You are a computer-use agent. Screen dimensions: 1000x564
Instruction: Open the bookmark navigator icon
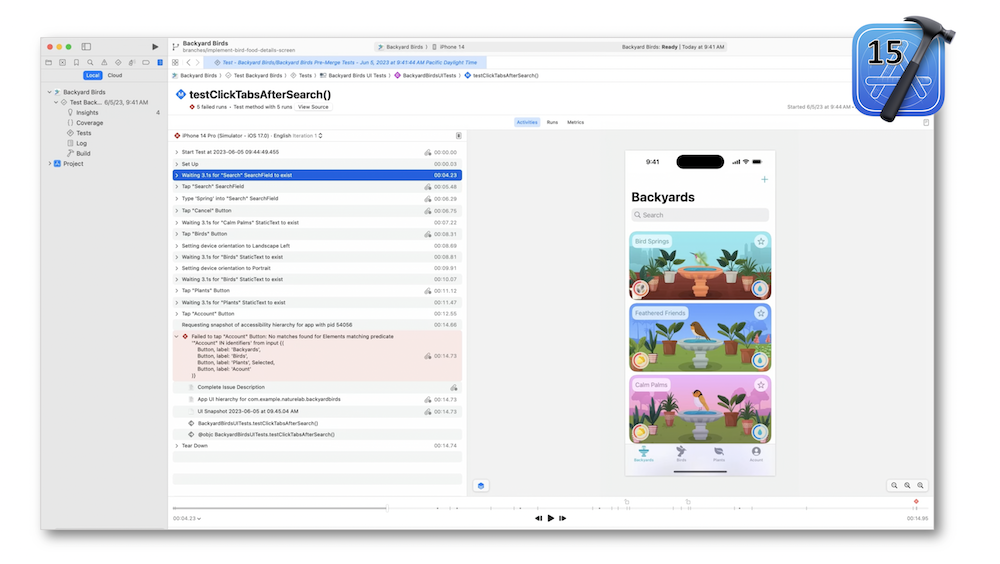[77, 63]
